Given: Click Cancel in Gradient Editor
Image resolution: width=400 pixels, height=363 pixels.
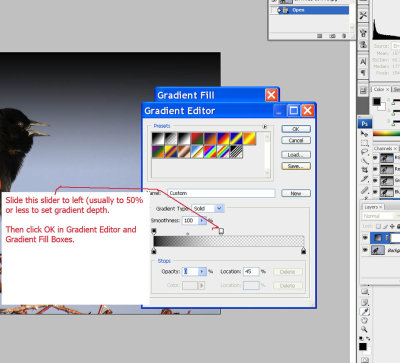Looking at the screenshot, I should pyautogui.click(x=296, y=140).
